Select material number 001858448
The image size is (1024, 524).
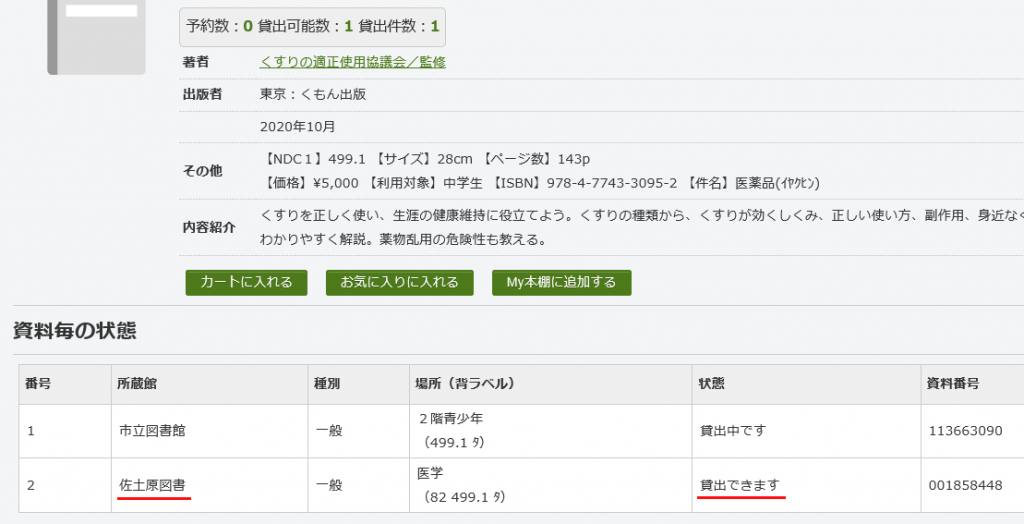point(965,485)
